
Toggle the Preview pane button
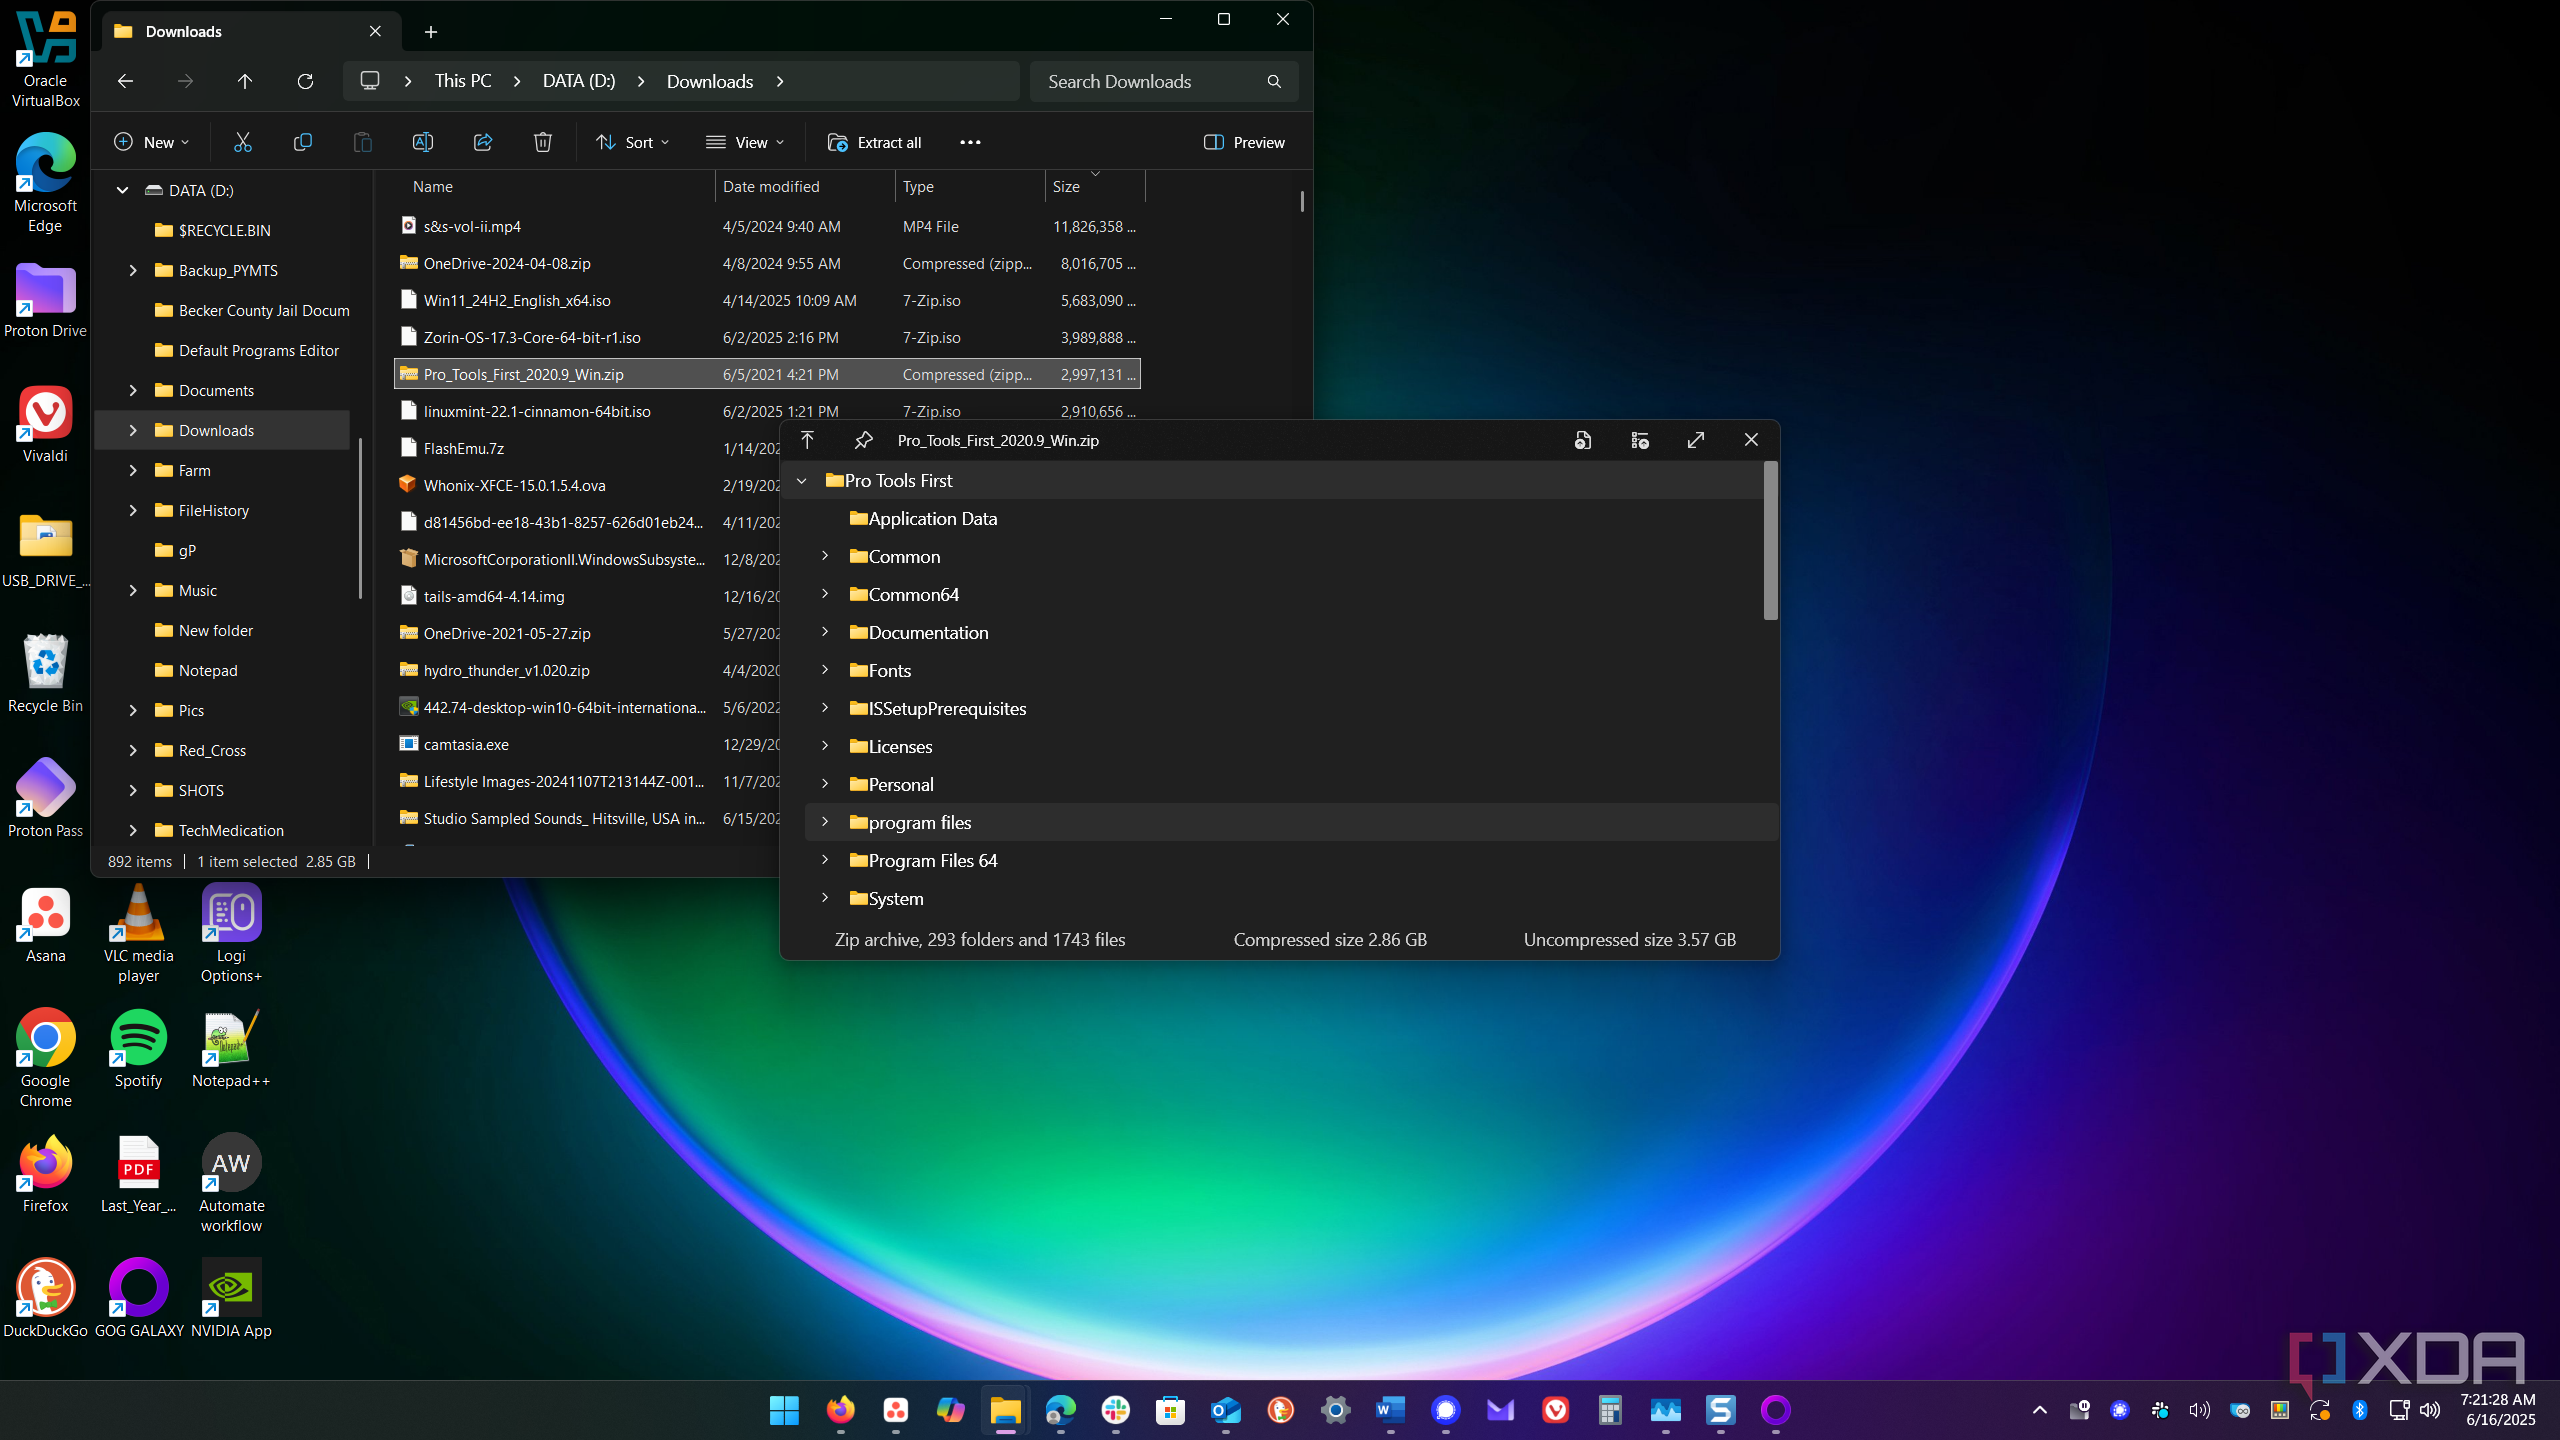pos(1244,142)
